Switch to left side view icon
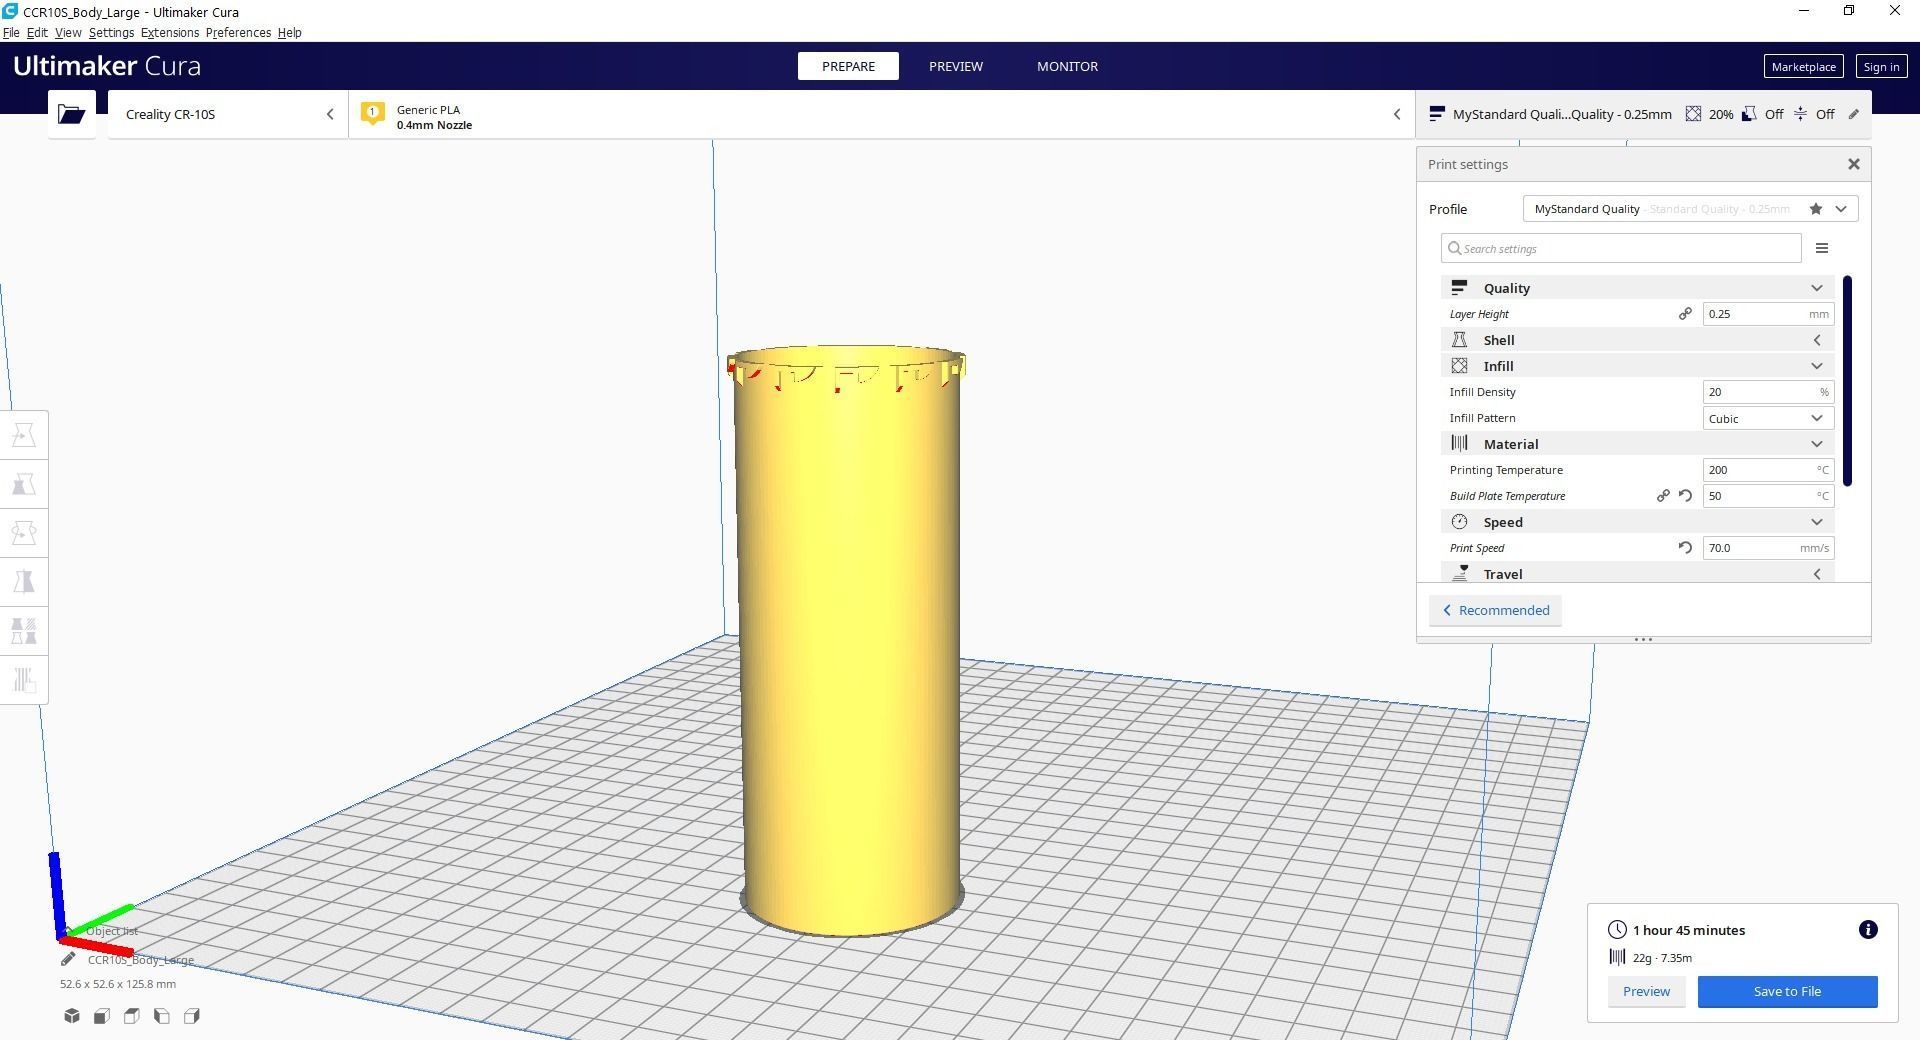 pos(162,1016)
